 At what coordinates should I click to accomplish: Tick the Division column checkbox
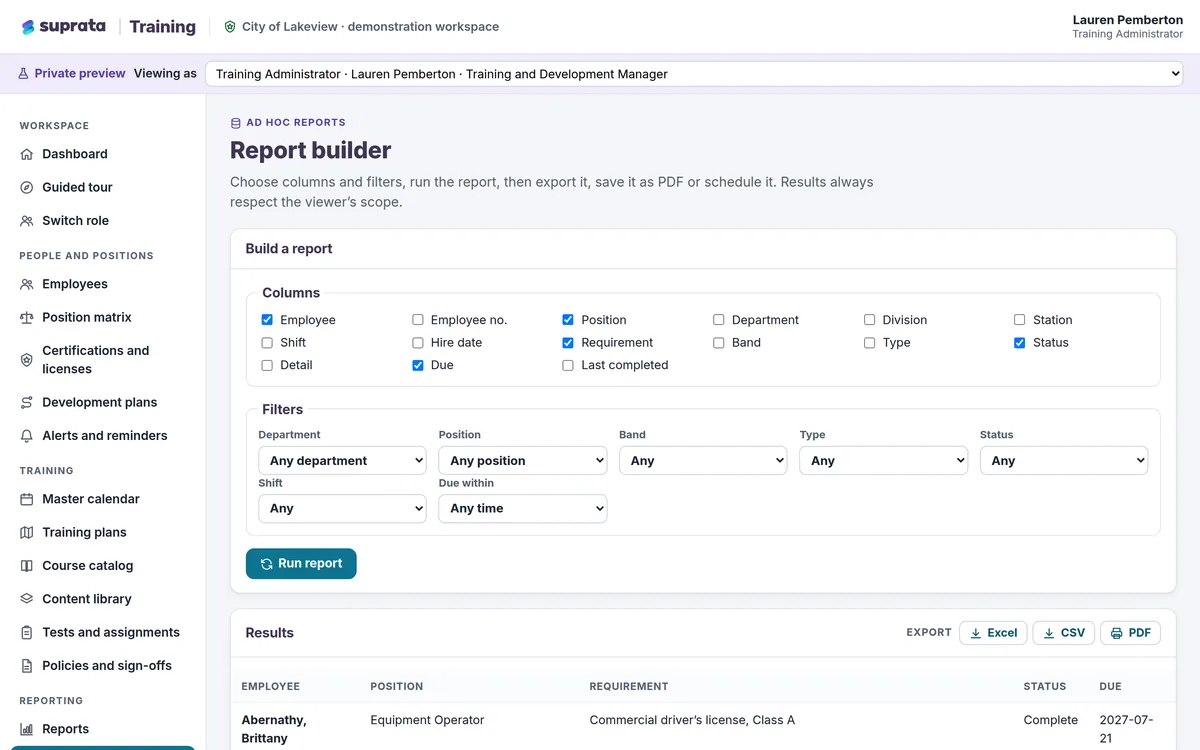(x=869, y=320)
